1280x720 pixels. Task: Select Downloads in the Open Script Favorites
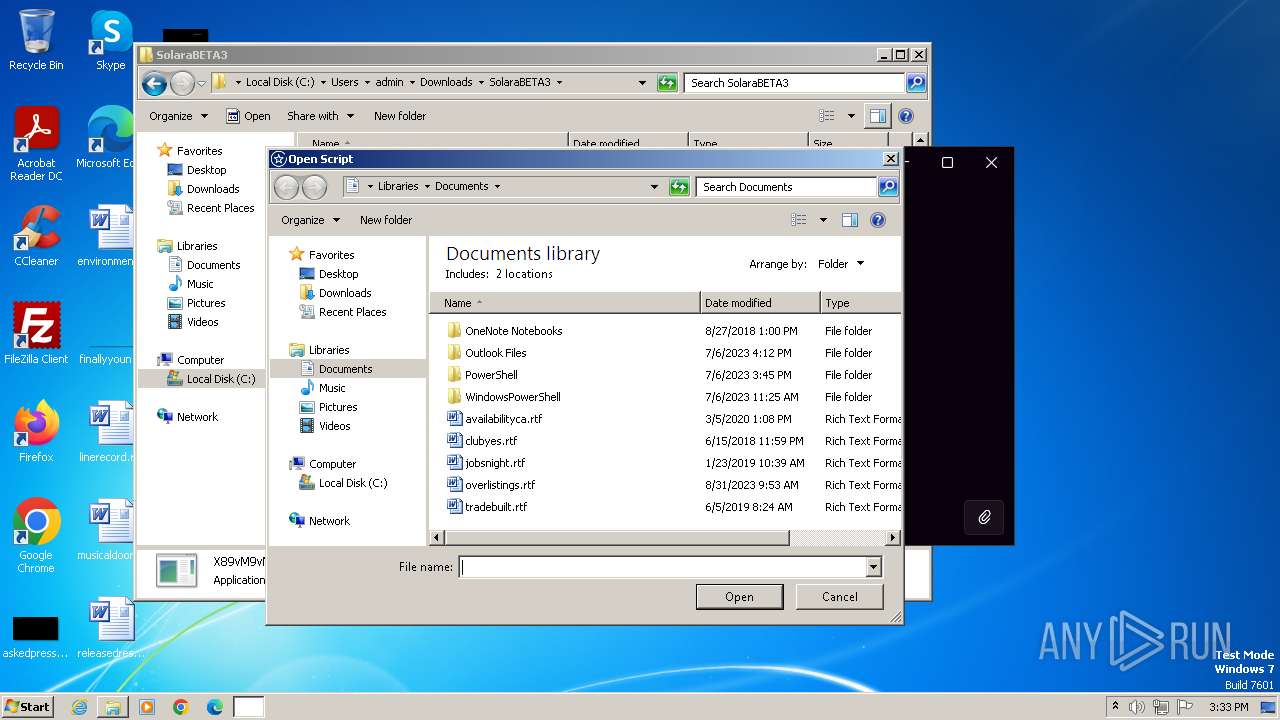(x=335, y=293)
